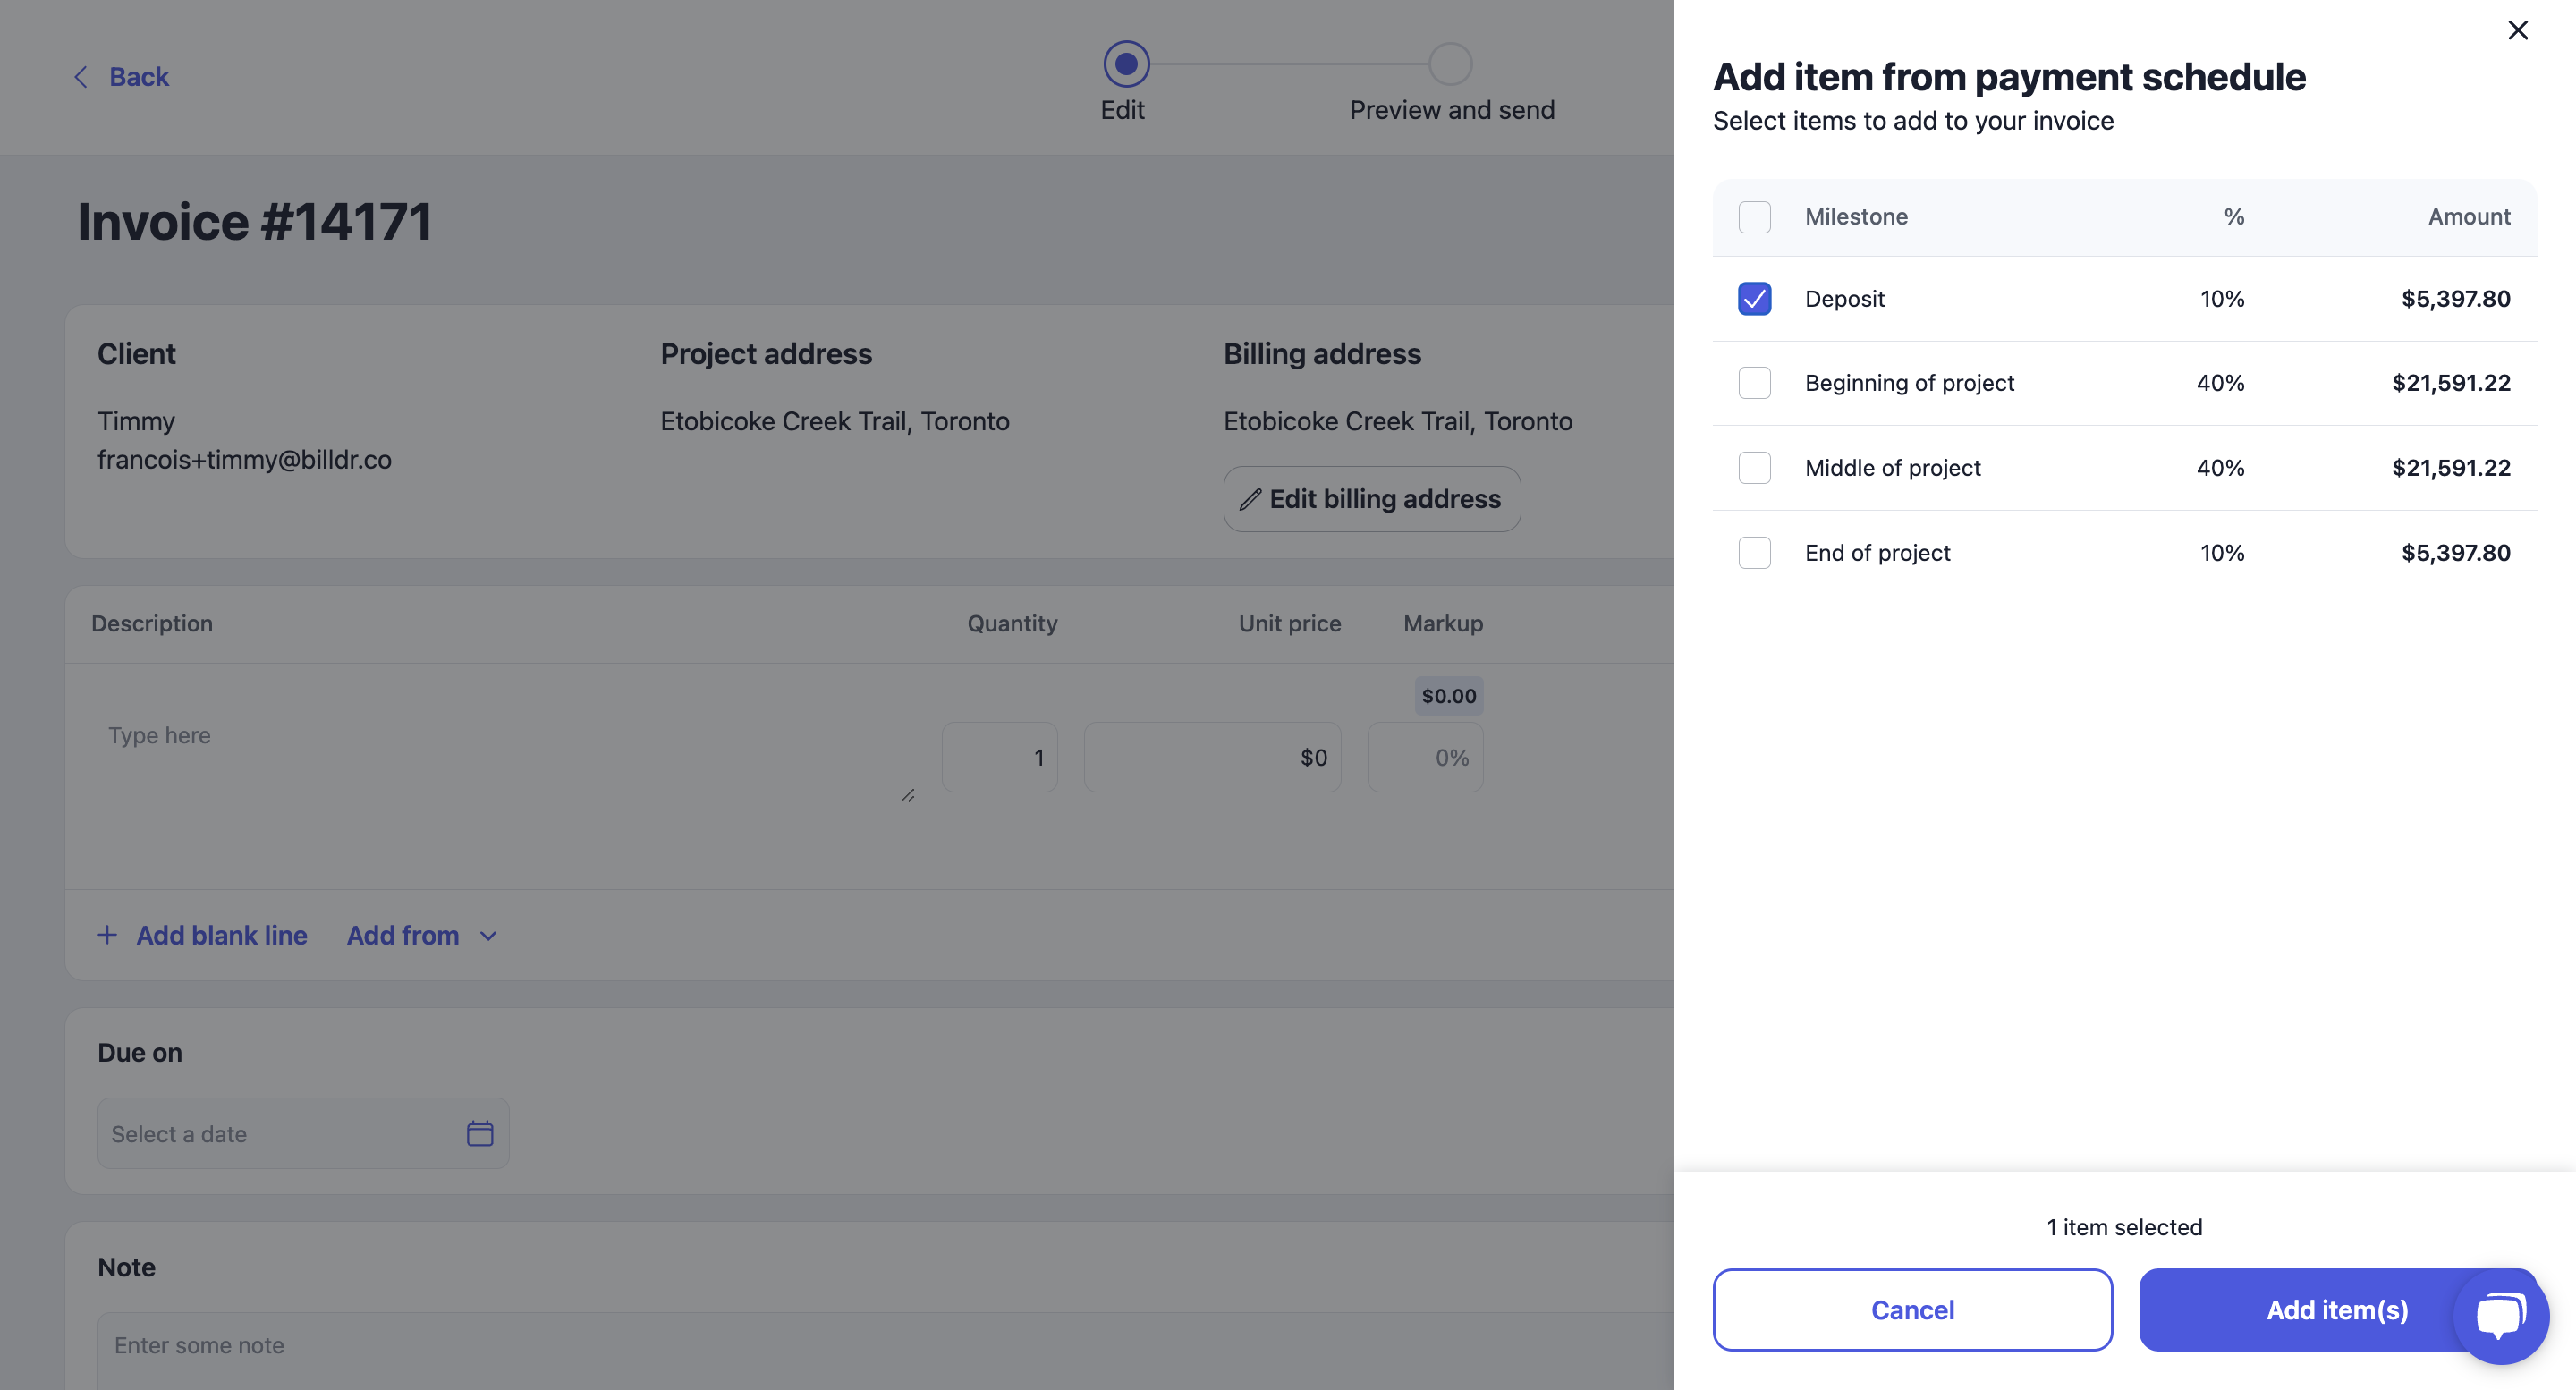2576x1390 pixels.
Task: Click the back arrow chevron icon
Action: (x=81, y=77)
